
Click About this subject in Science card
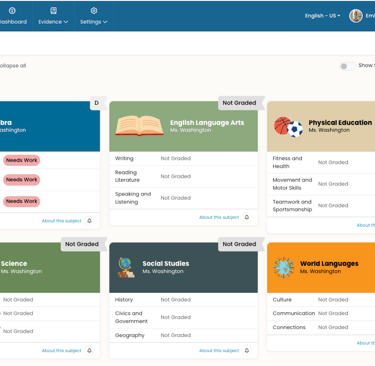[61, 351]
